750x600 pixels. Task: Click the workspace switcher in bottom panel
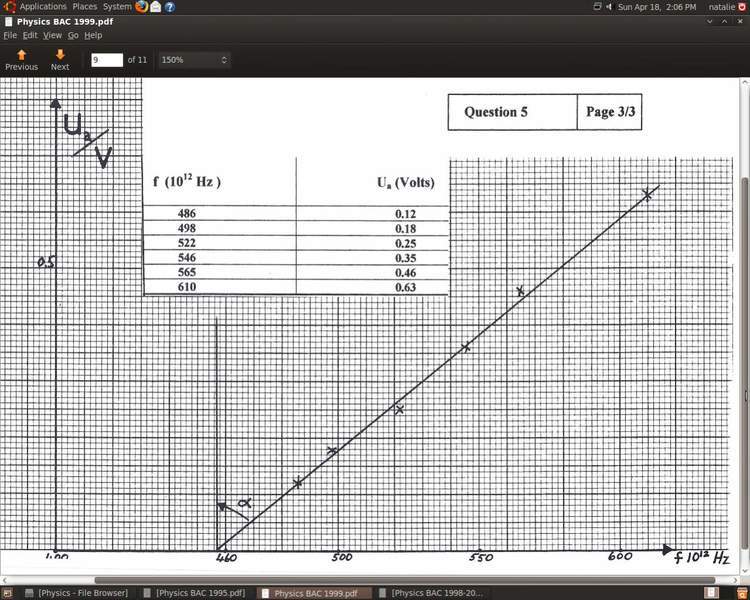tap(711, 593)
